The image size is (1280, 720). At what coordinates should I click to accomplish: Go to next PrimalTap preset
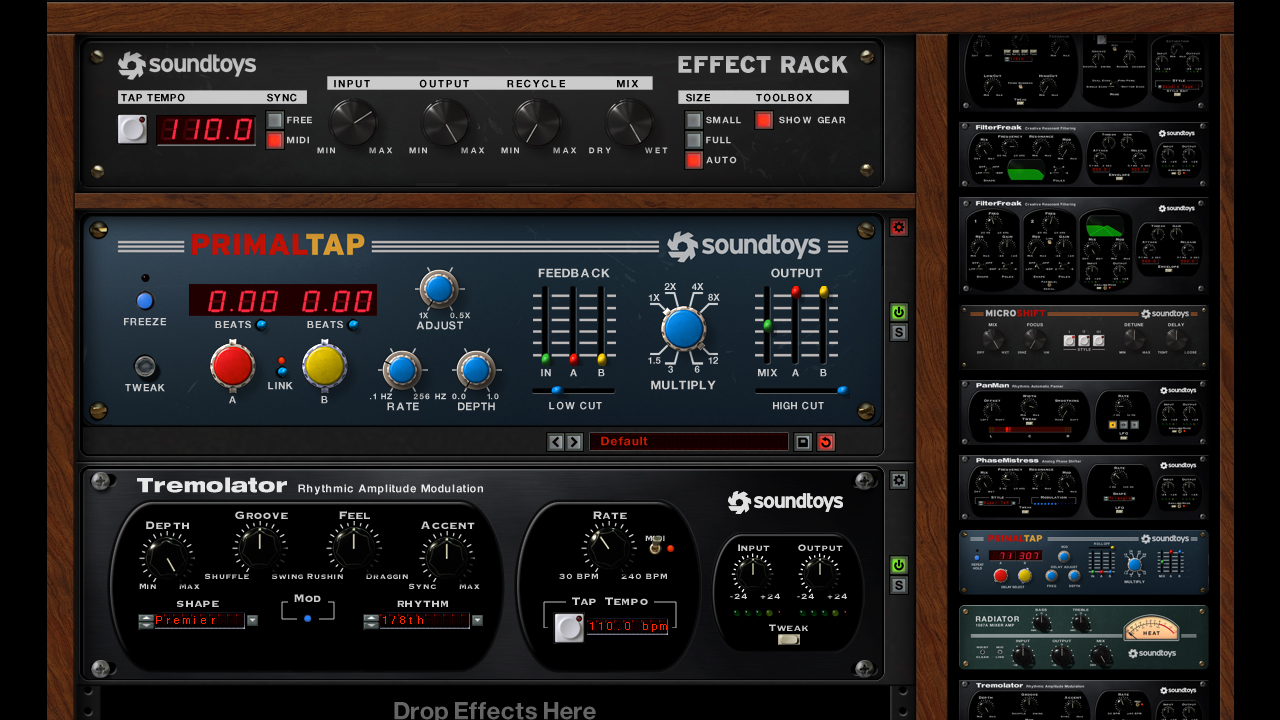point(574,442)
